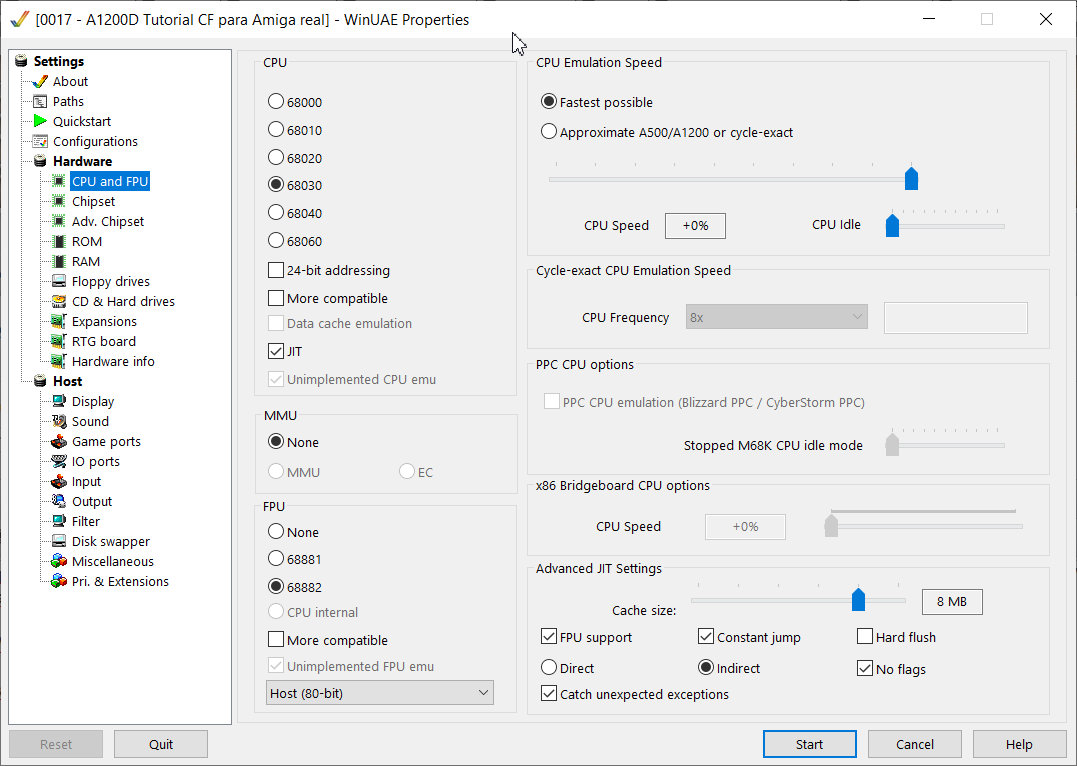Image resolution: width=1077 pixels, height=766 pixels.
Task: Open the Quickstart page
Action: coord(82,121)
